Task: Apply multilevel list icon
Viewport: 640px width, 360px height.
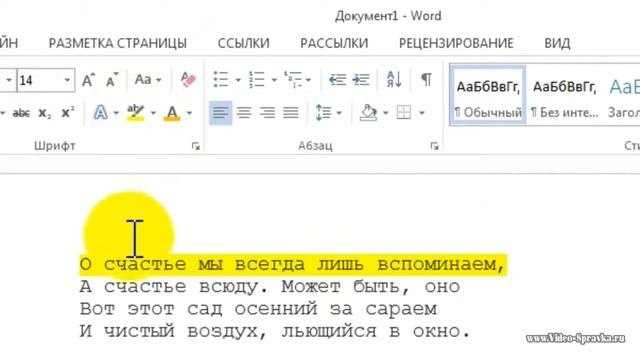Action: [293, 80]
